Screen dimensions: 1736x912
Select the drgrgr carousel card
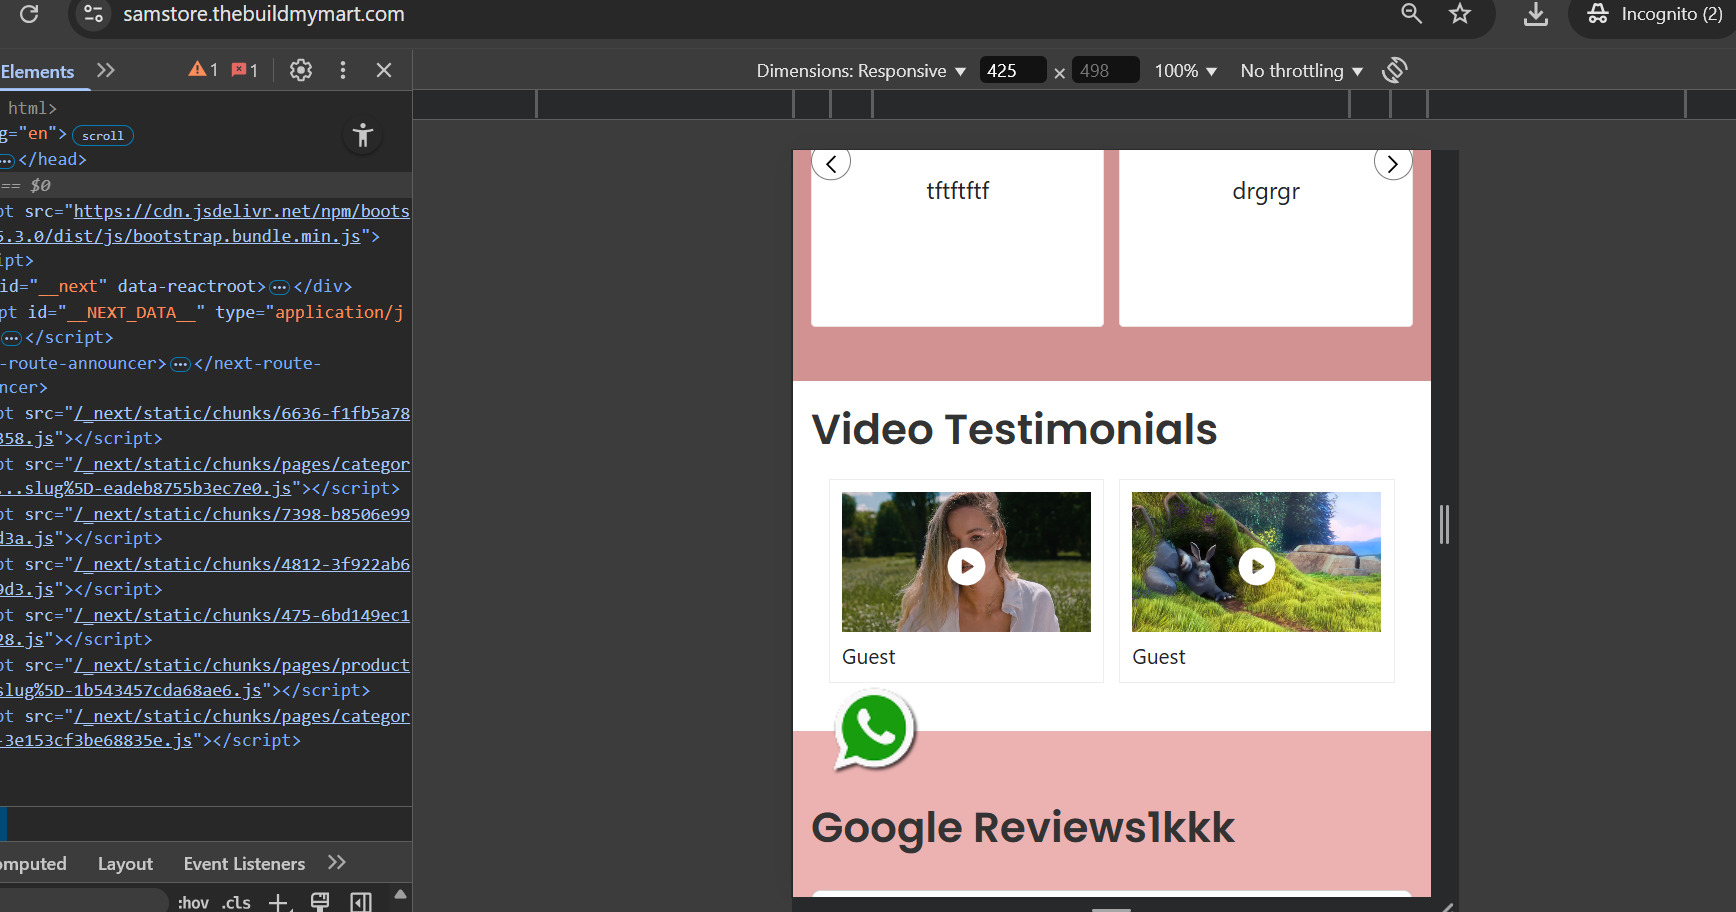tap(1266, 238)
